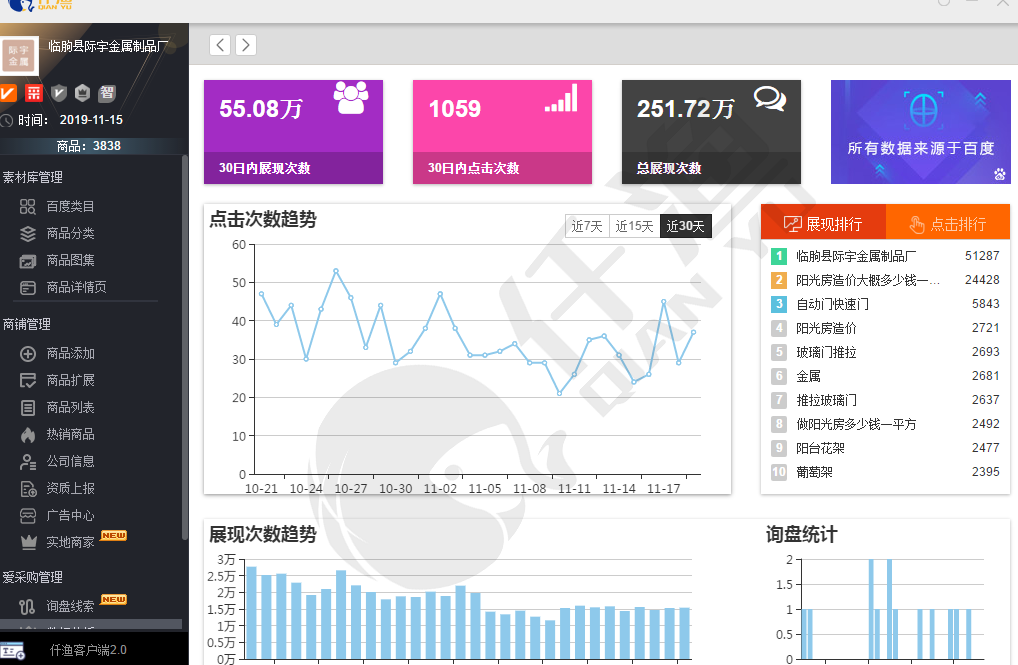Select 商品添加 in the sidebar
Image resolution: width=1018 pixels, height=665 pixels.
70,354
